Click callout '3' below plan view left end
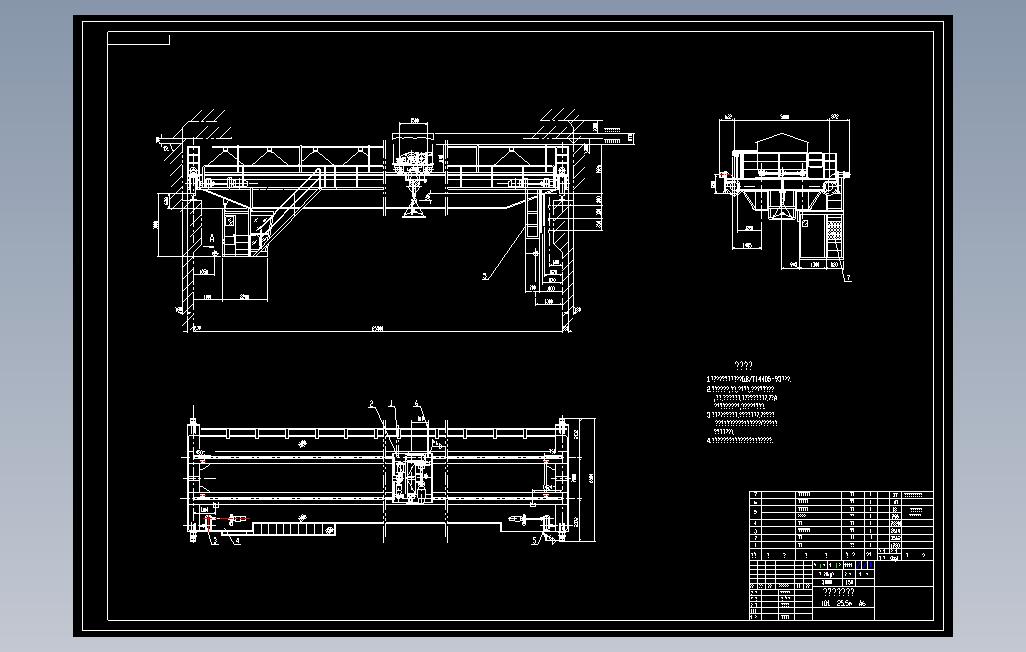Viewport: 1026px width, 652px height. pyautogui.click(x=215, y=541)
